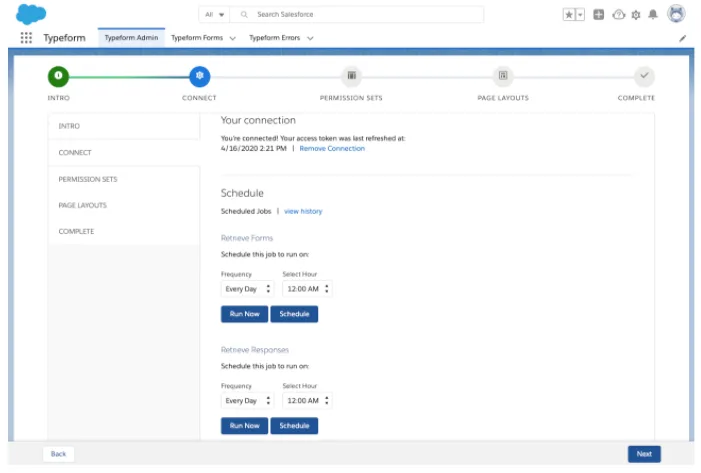Screen dimensions: 701x473
Task: Click Schedule under Retrieve Forms
Action: [x=294, y=314]
